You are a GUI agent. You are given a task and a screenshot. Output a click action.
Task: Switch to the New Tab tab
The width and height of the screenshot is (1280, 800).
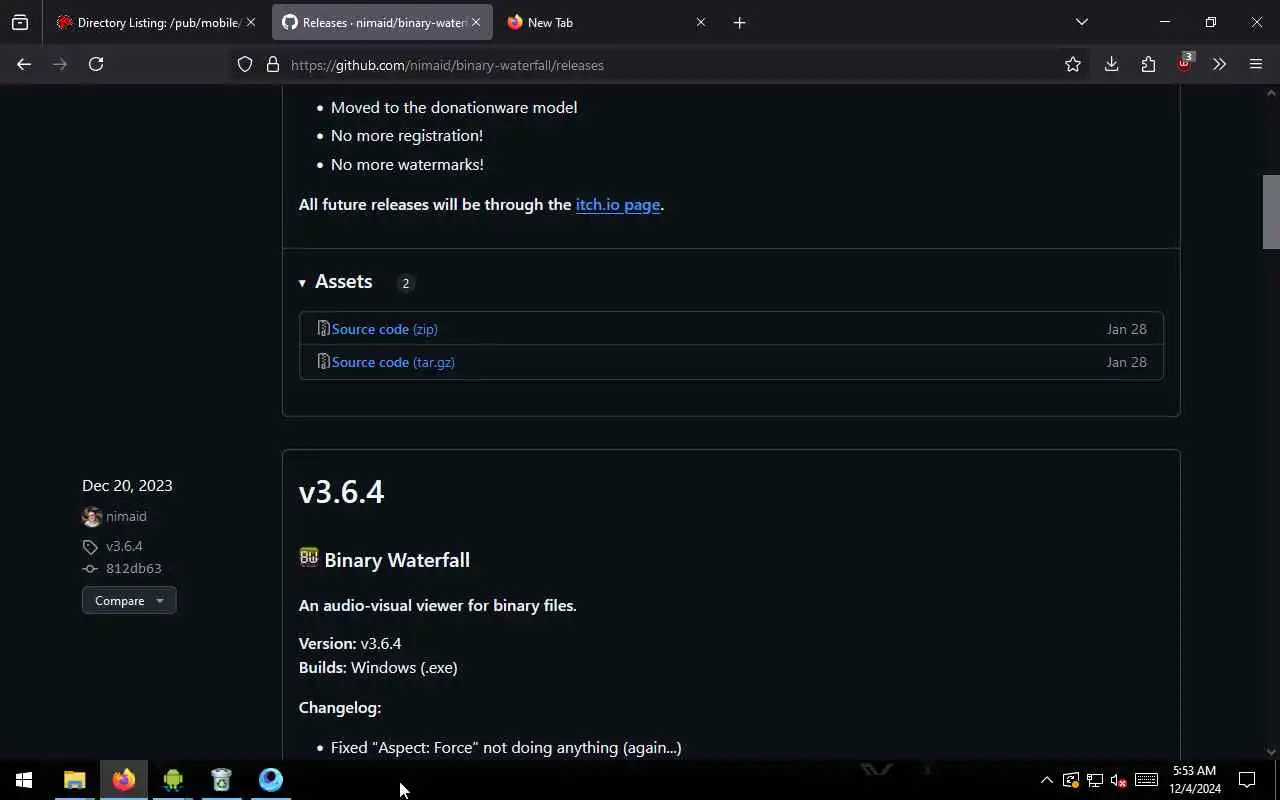pyautogui.click(x=607, y=22)
